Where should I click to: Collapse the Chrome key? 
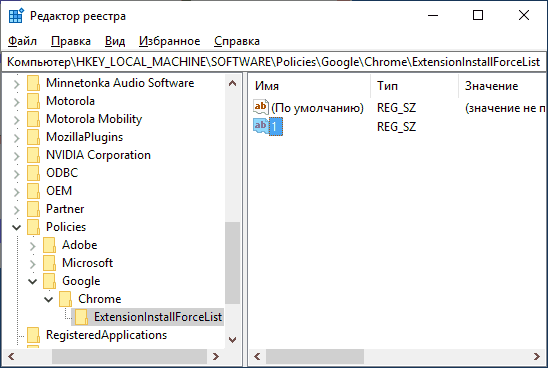(x=49, y=300)
